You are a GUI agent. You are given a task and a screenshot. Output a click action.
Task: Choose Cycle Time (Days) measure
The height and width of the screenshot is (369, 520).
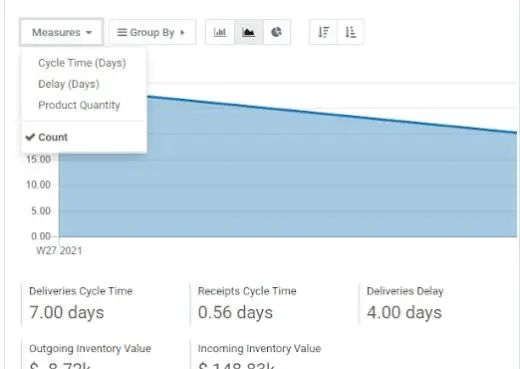point(82,63)
